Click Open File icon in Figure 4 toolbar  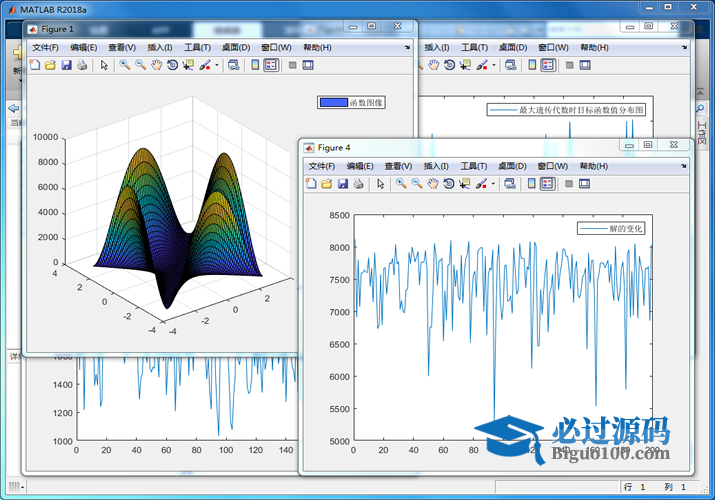pos(326,184)
